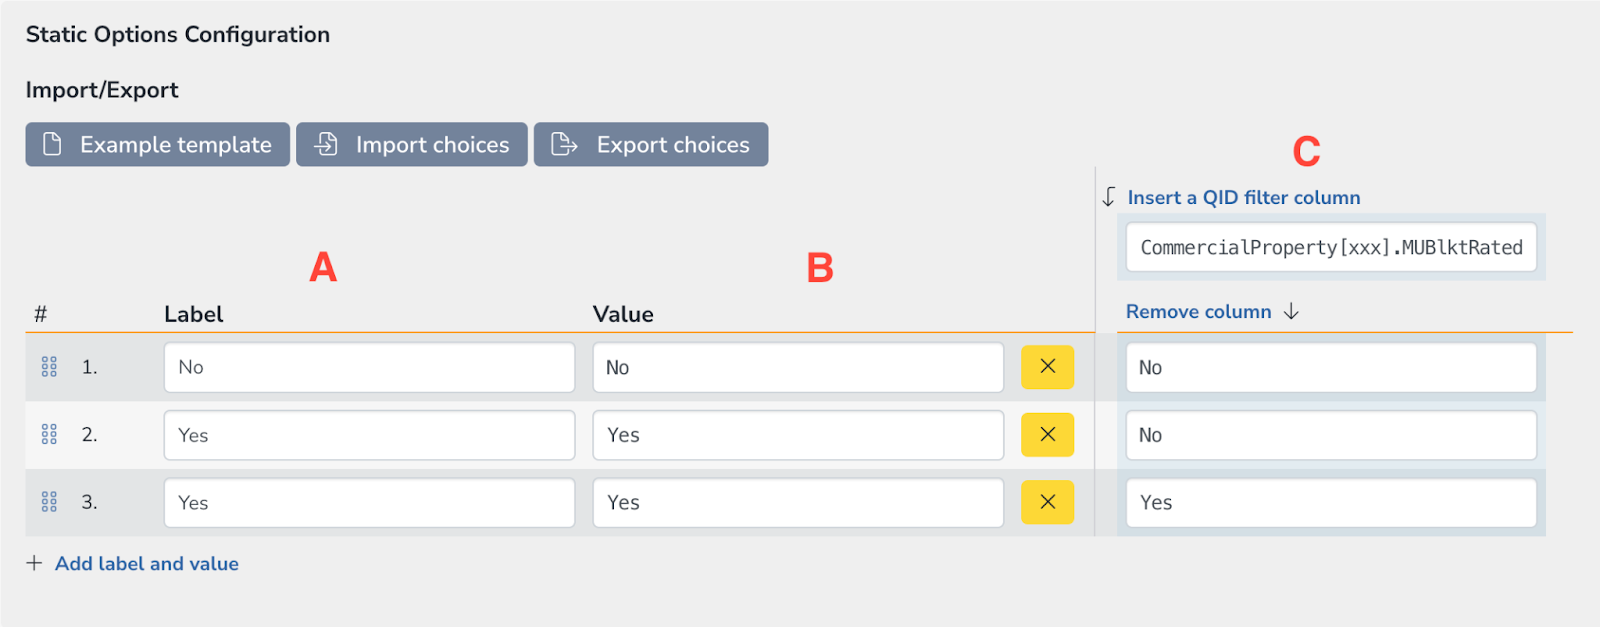The width and height of the screenshot is (1600, 627).
Task: Click the down arrow beside Remove column
Action: [1291, 311]
